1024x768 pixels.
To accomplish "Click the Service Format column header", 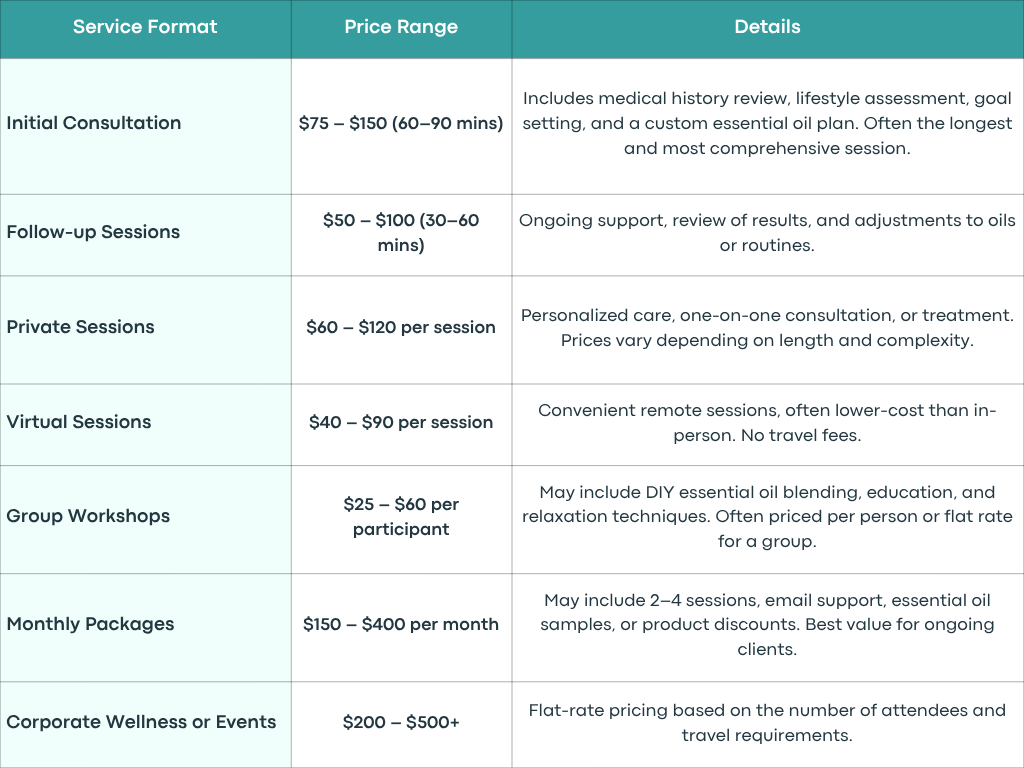I will pyautogui.click(x=145, y=27).
